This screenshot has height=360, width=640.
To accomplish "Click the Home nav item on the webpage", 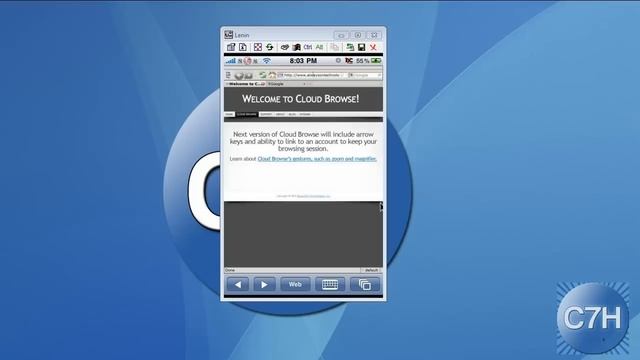I will click(229, 114).
